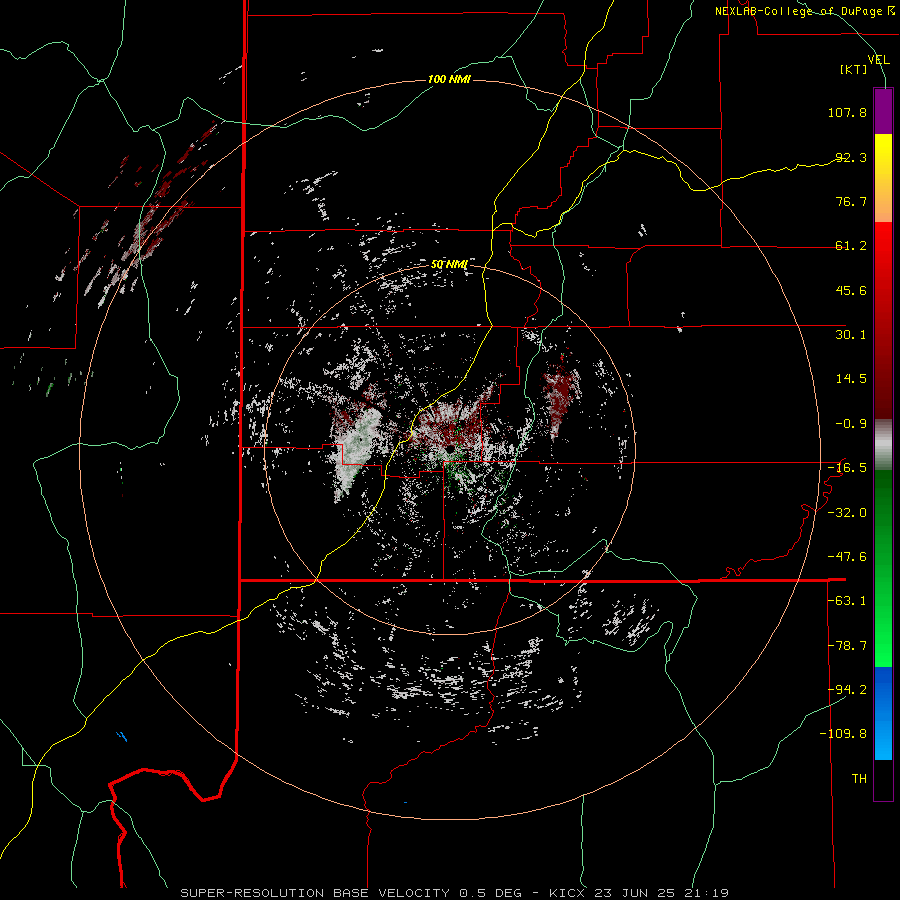The image size is (900, 900).
Task: Click the -0.9 velocity scale value
Action: (851, 424)
